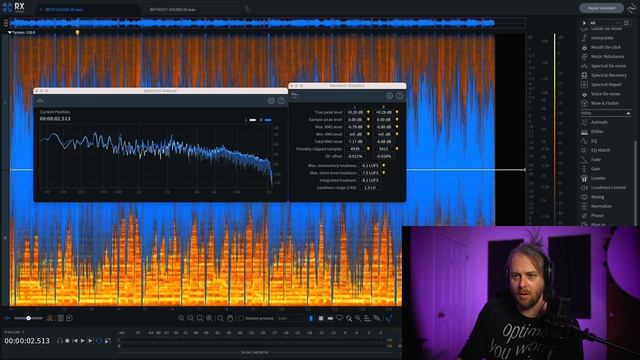Click the zoom in magnifier icon
Image resolution: width=640 pixels, height=360 pixels.
pos(181,318)
